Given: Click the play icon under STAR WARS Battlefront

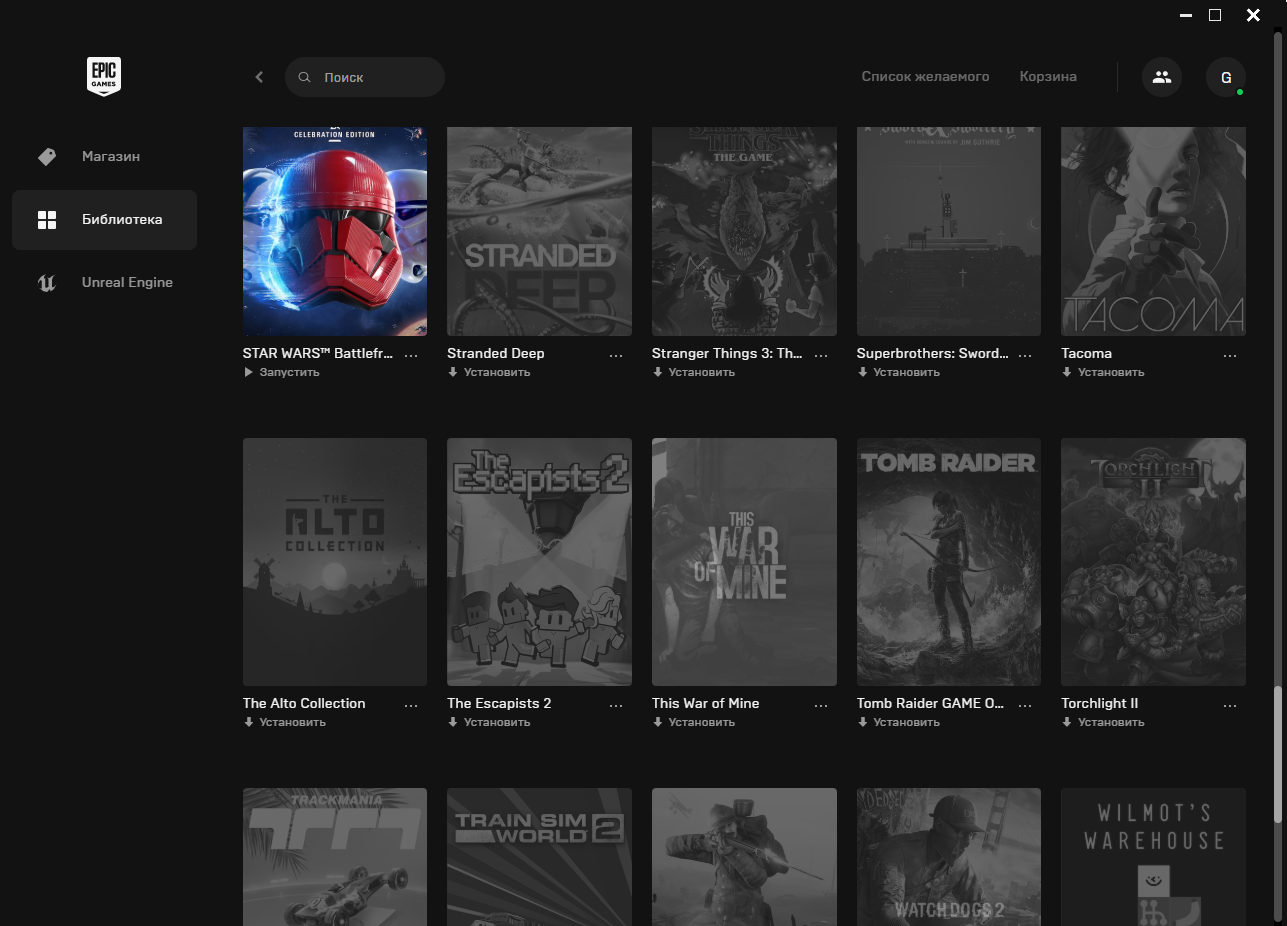Looking at the screenshot, I should [248, 372].
